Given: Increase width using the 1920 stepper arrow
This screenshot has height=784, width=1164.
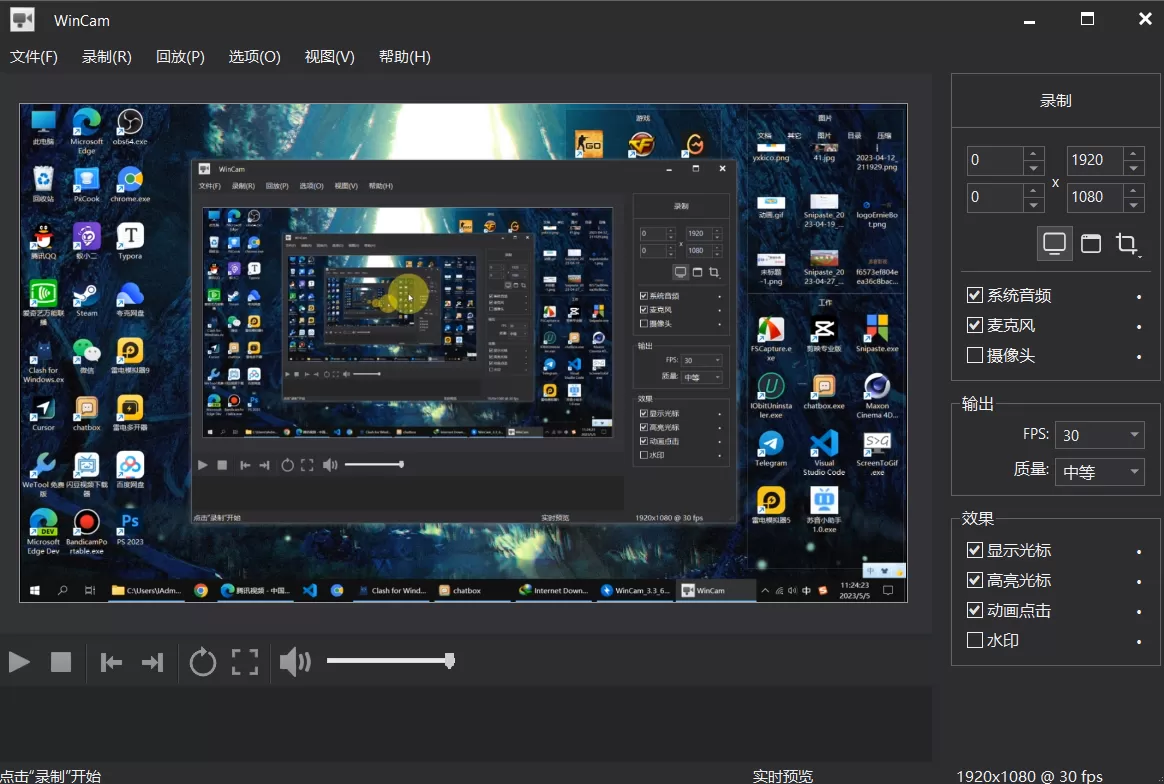Looking at the screenshot, I should coord(1135,154).
